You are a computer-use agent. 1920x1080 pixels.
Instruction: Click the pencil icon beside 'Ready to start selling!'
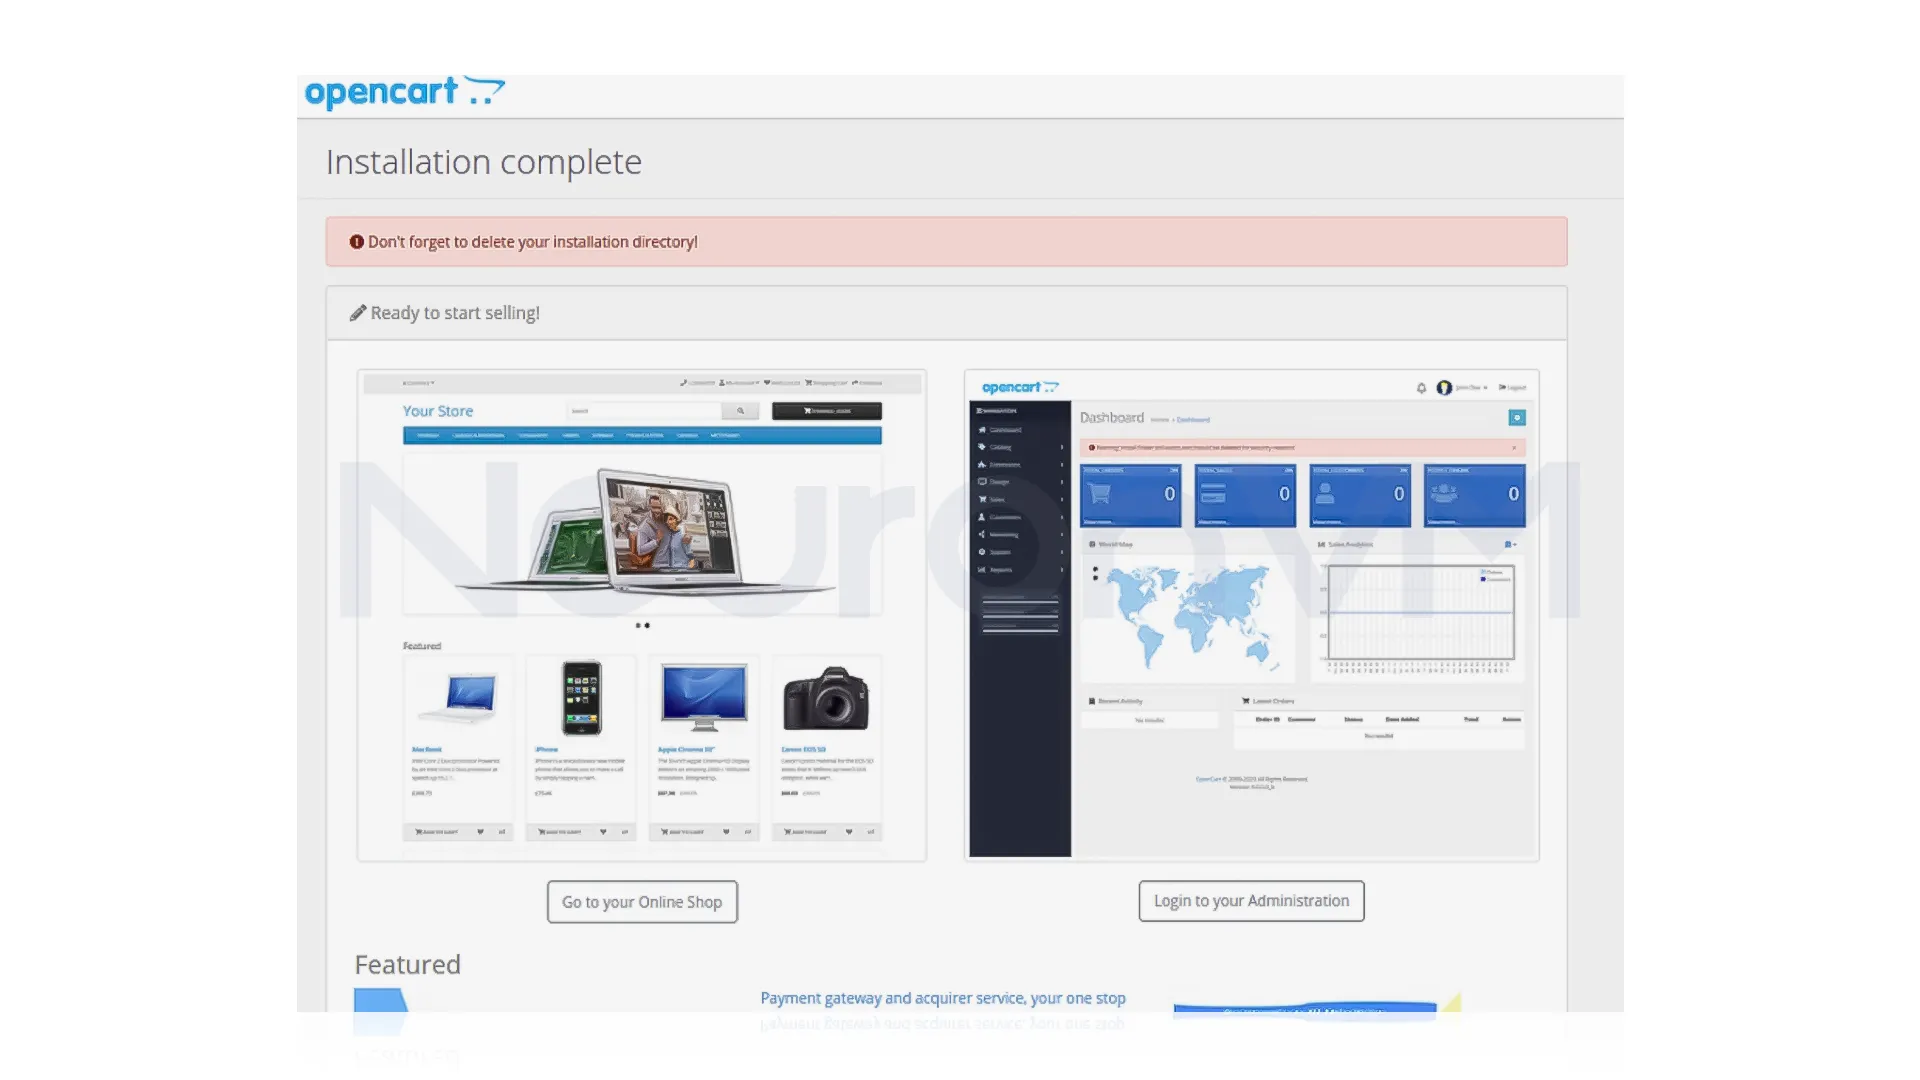357,313
